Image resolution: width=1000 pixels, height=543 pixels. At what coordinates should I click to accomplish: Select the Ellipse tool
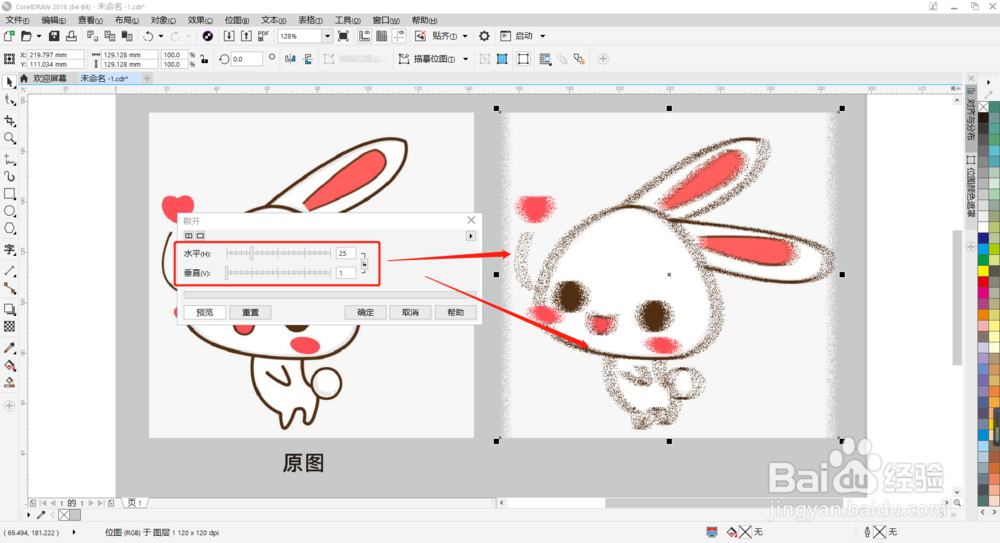click(10, 211)
